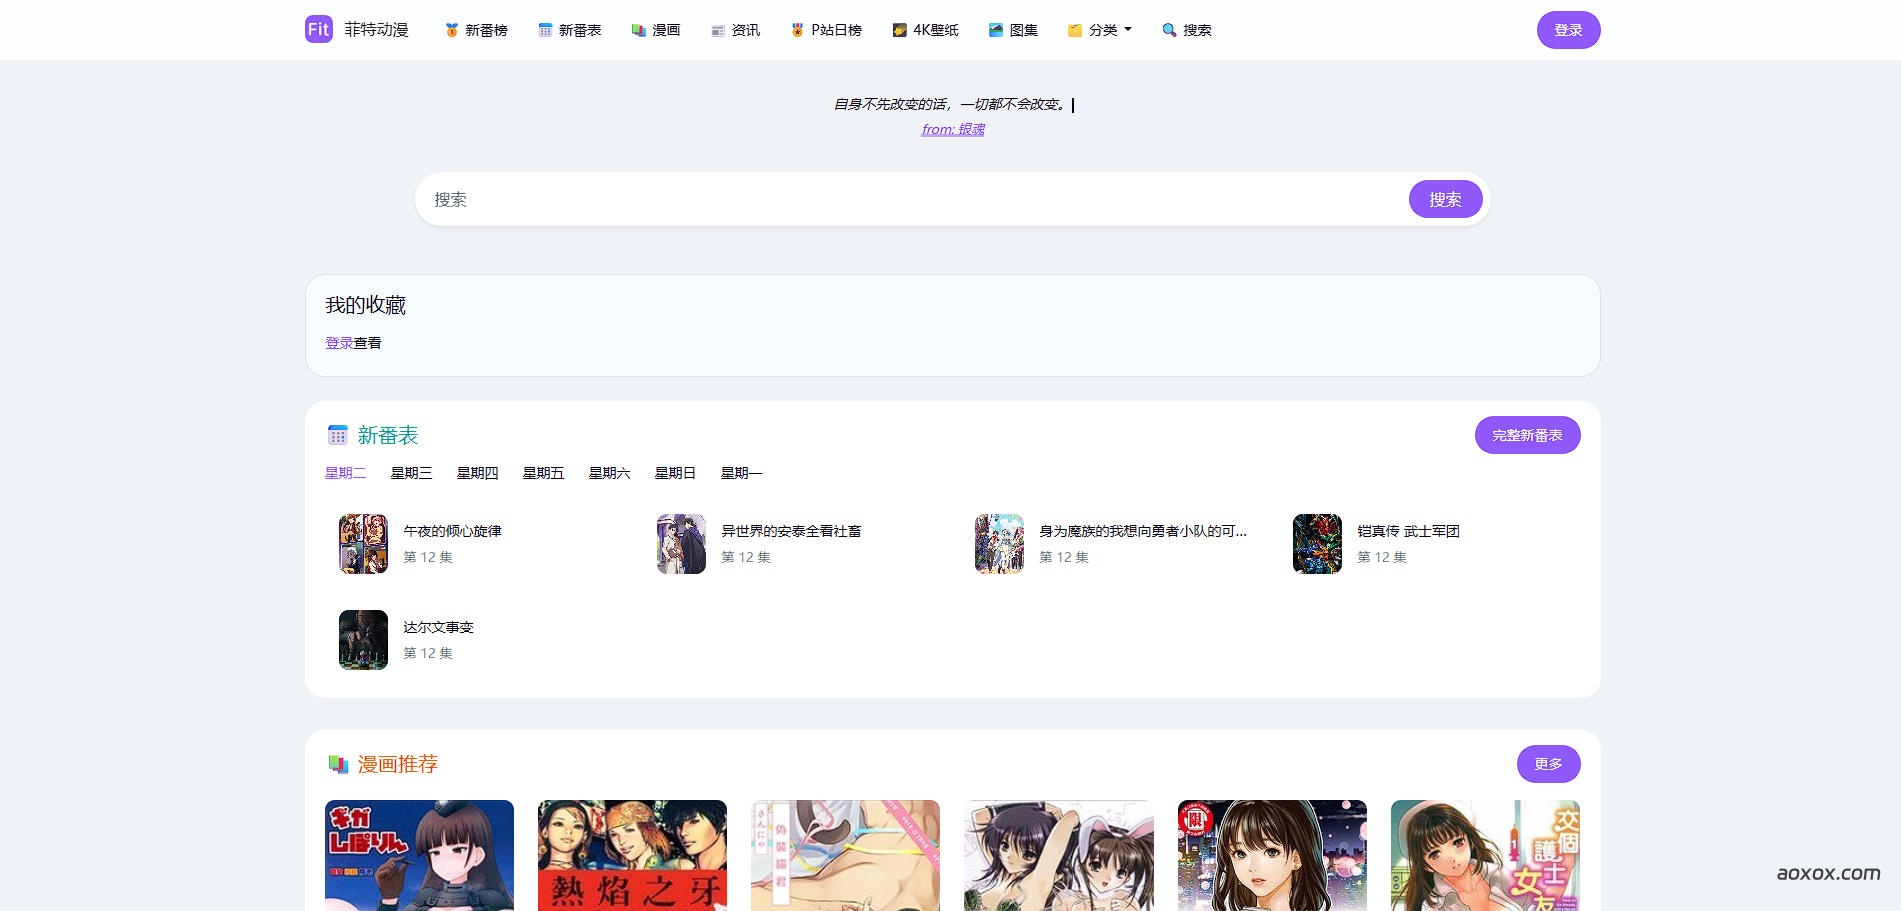
Task: Click the 4K壁纸 wallpaper icon
Action: click(x=899, y=30)
